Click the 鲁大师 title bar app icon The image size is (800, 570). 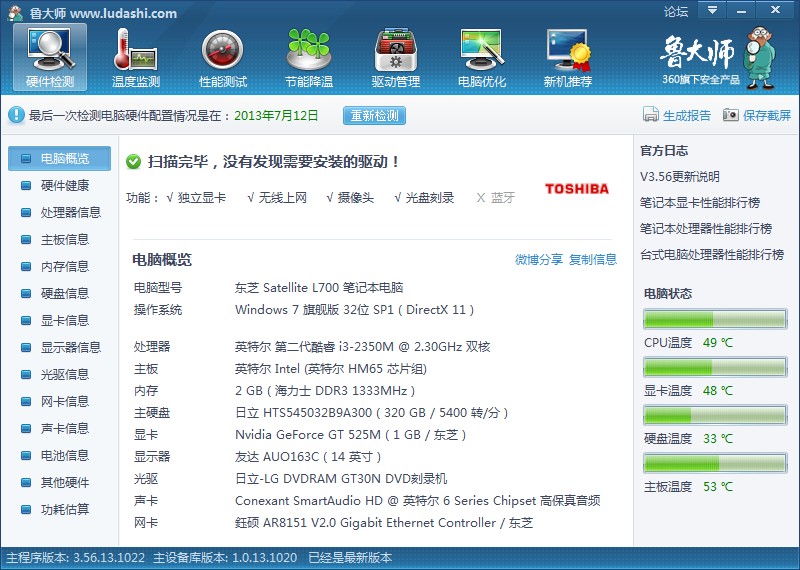[15, 13]
